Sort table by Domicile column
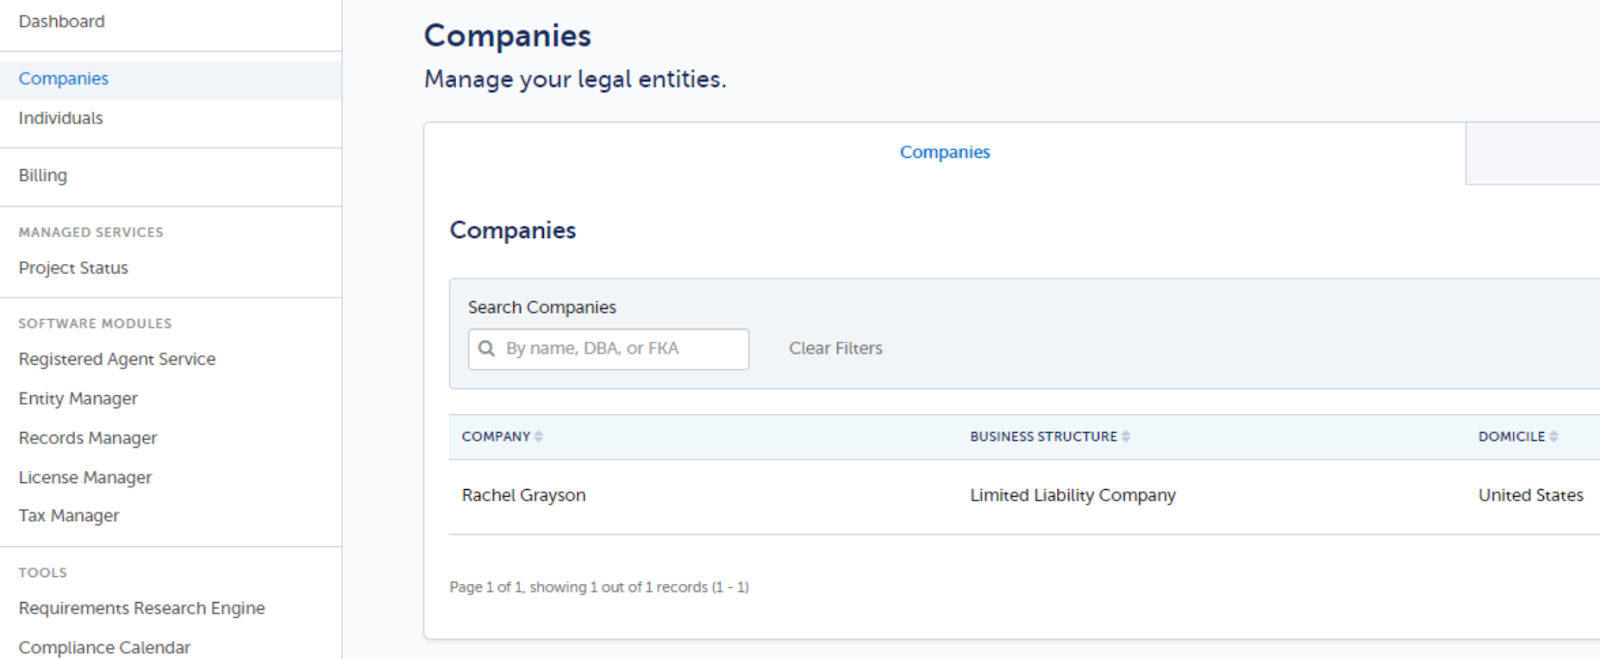Viewport: 1600px width, 659px height. pyautogui.click(x=1554, y=437)
